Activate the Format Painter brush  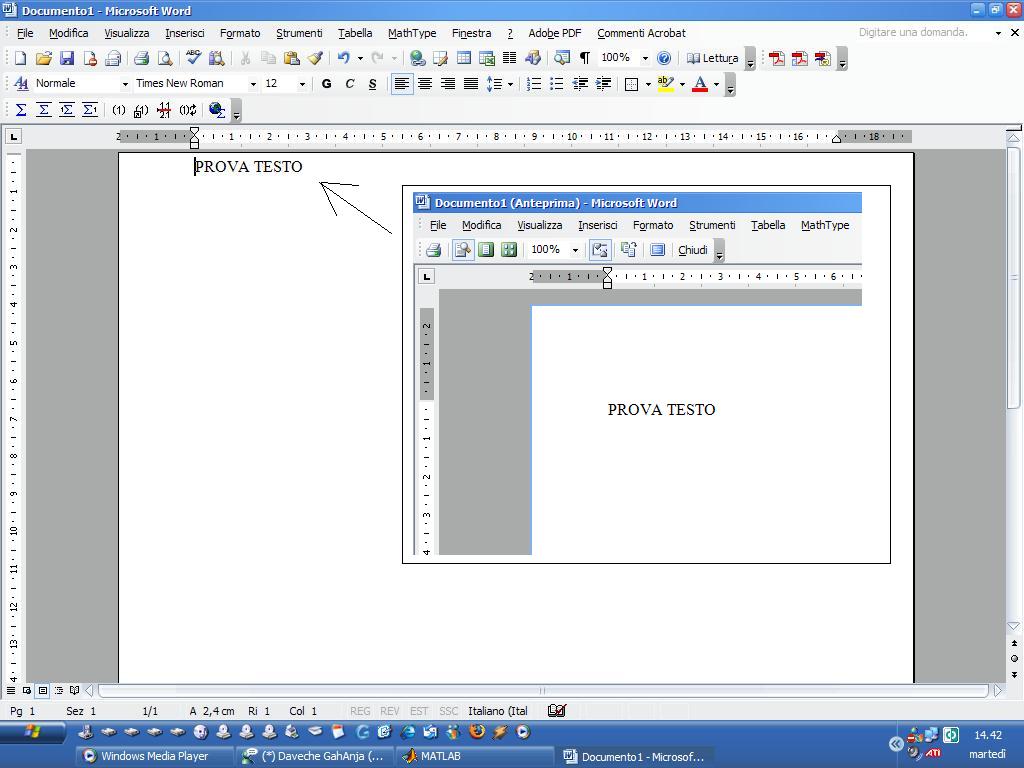315,58
